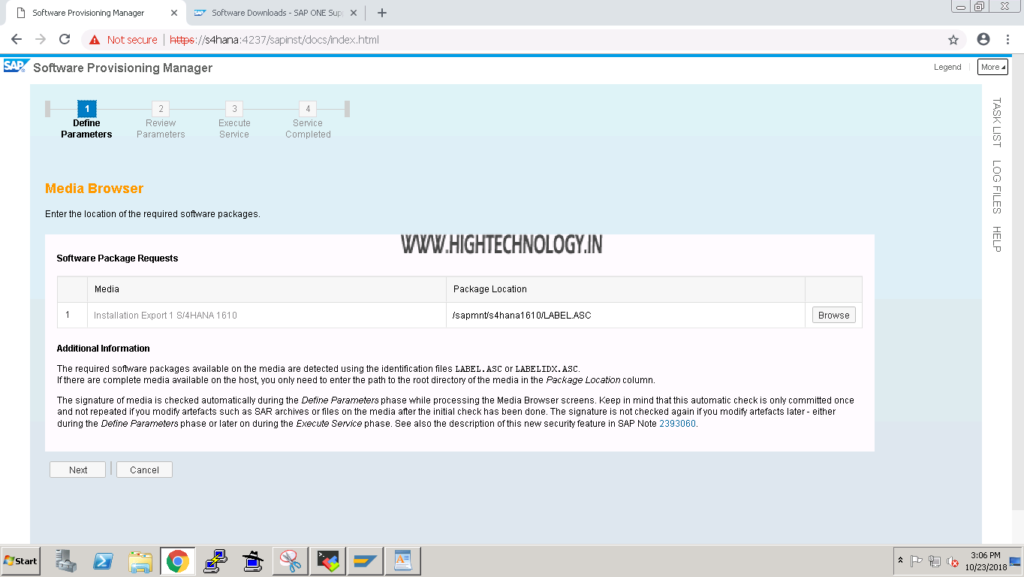1024x577 pixels.
Task: Open the HELP side panel
Action: click(x=997, y=239)
